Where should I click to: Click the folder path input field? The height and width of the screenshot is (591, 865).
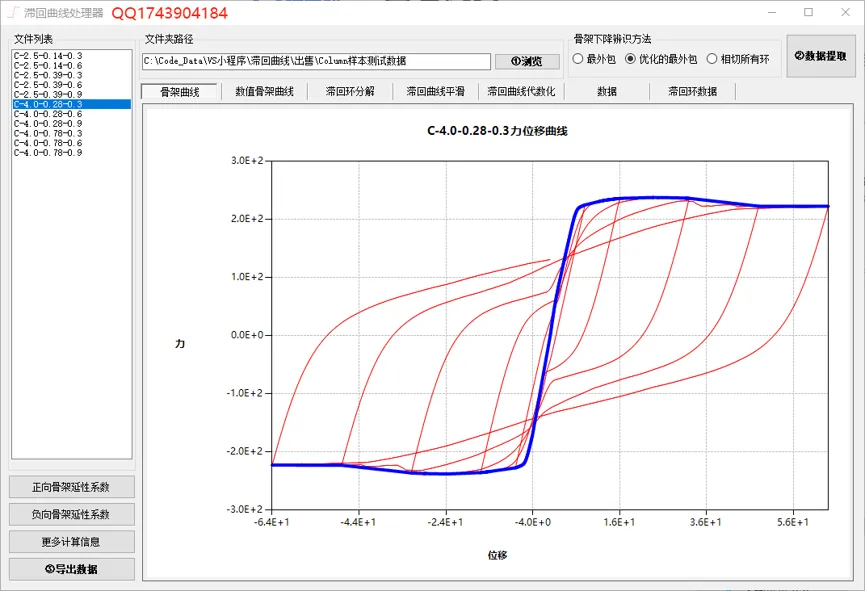click(x=316, y=61)
